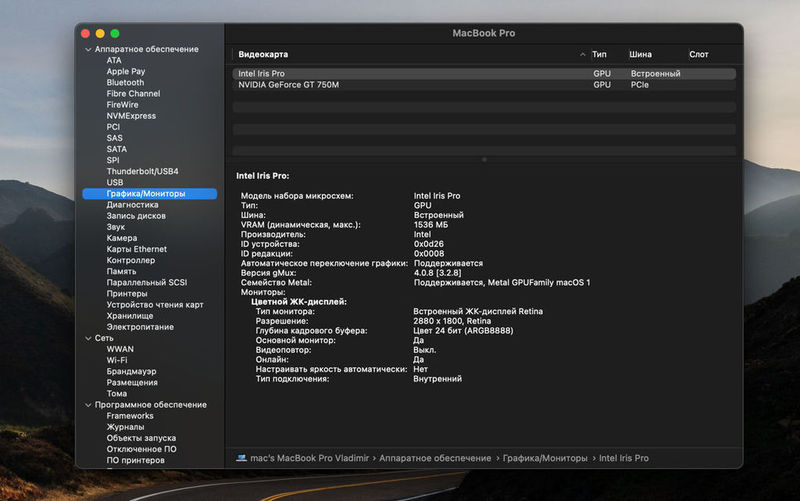Image resolution: width=800 pixels, height=501 pixels.
Task: Select SATA in the sidebar
Action: [x=116, y=149]
